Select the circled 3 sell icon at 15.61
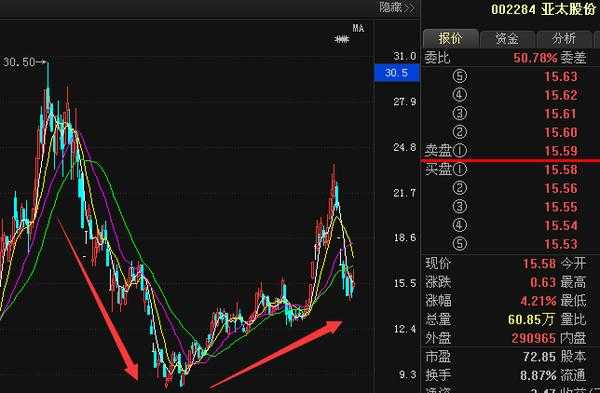The image size is (600, 393). (460, 113)
